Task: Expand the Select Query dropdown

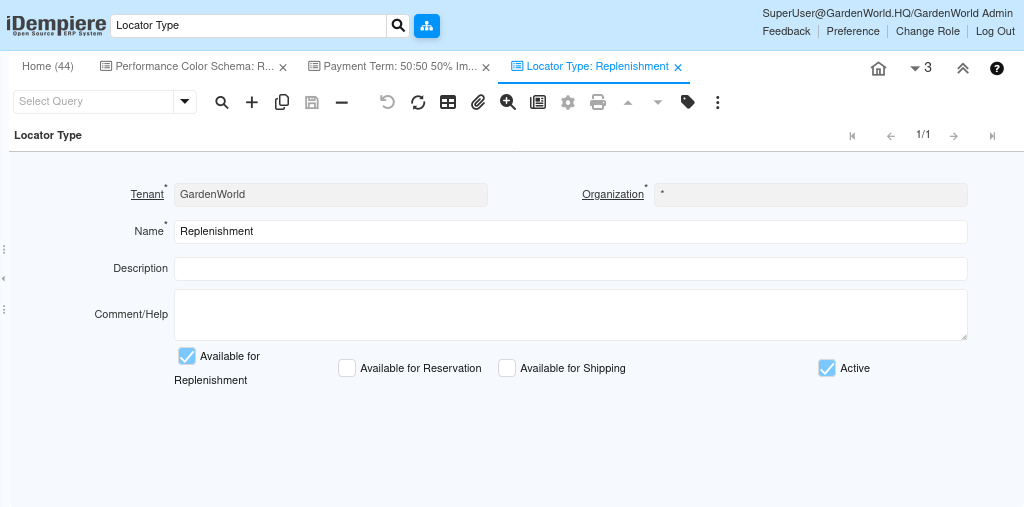Action: coord(185,102)
